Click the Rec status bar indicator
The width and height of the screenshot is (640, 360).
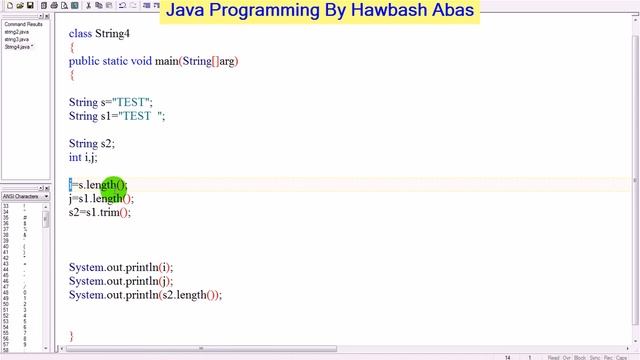click(x=608, y=358)
